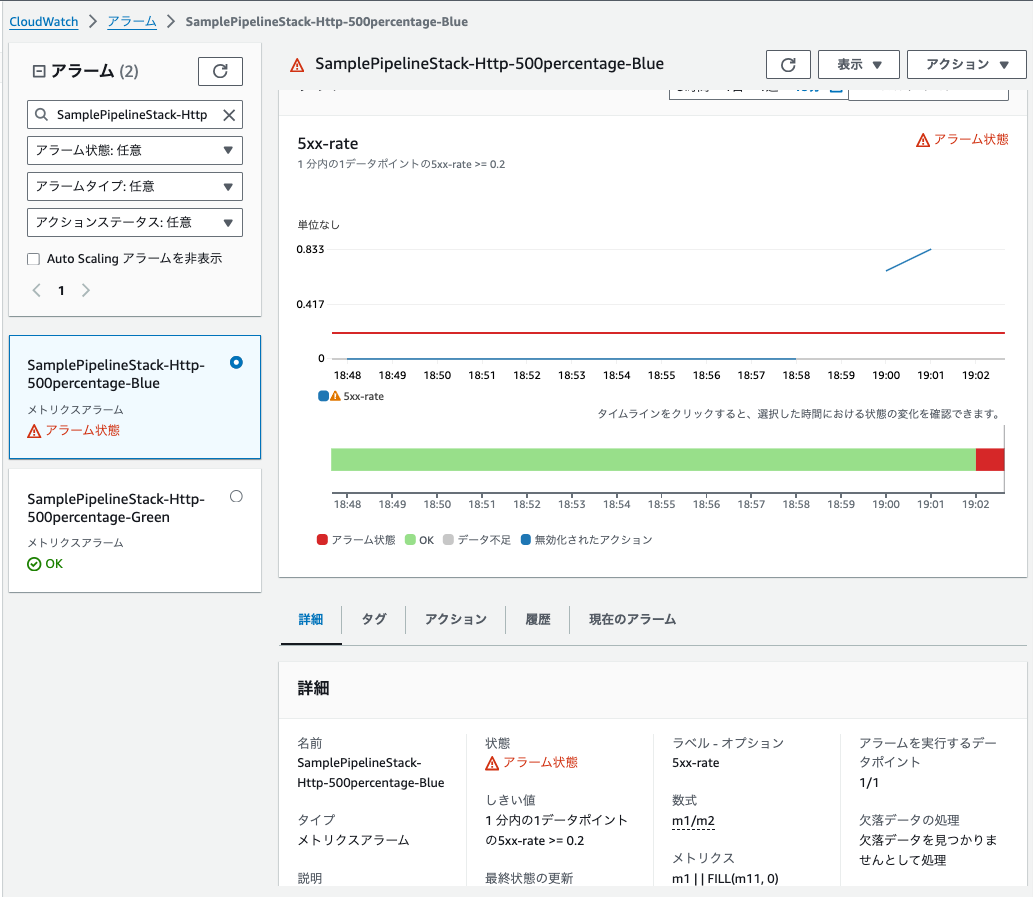Go to previous page of alarms

[37, 290]
